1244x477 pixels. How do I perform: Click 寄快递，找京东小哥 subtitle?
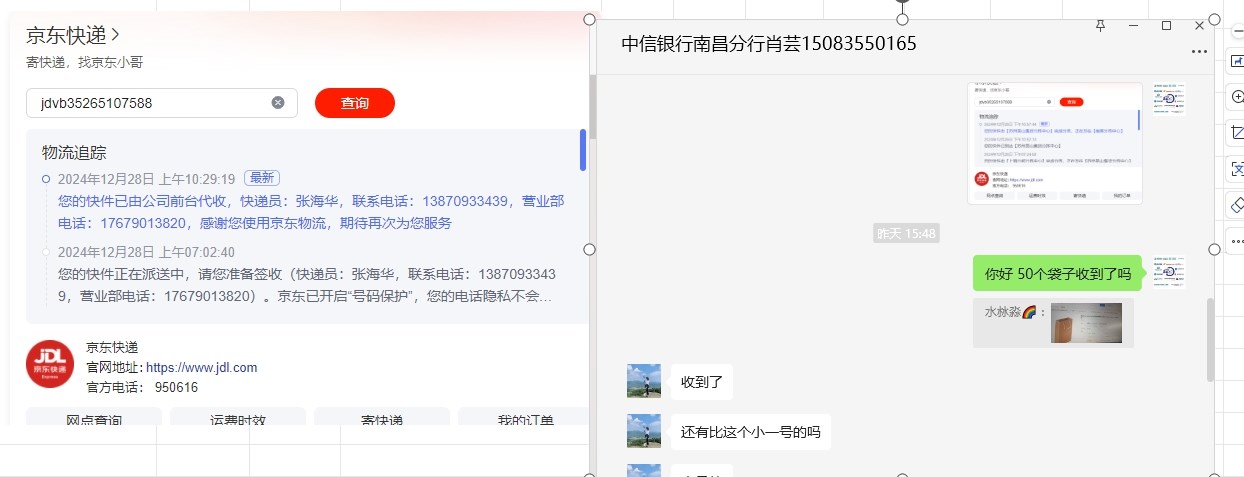pos(85,62)
